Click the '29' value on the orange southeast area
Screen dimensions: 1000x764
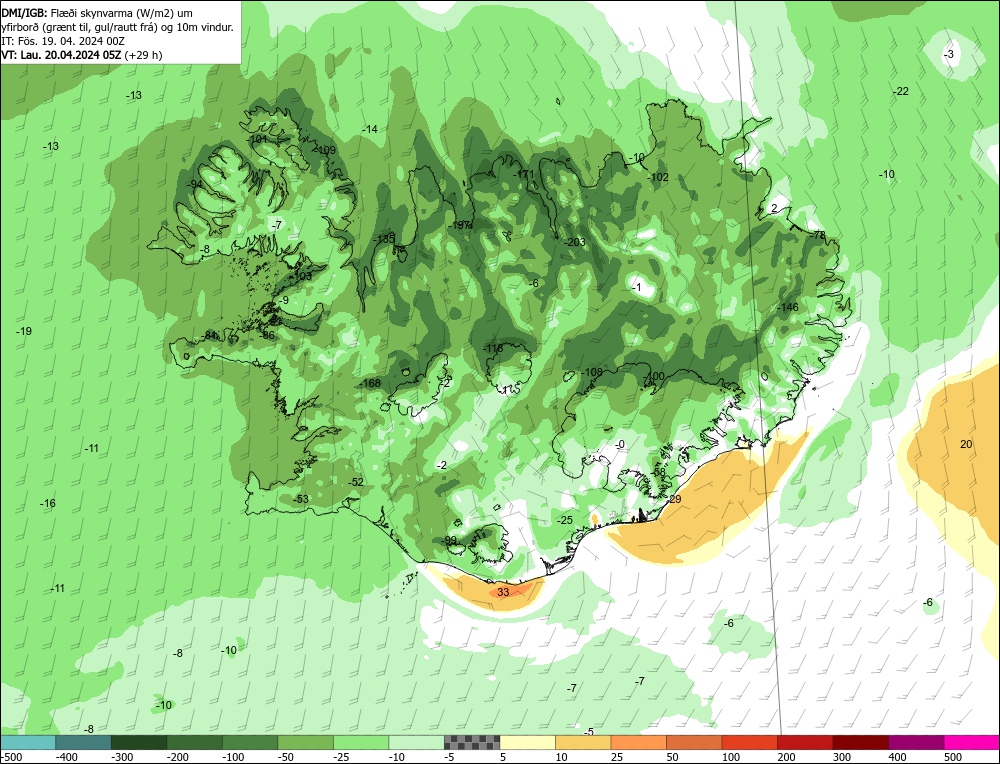675,499
